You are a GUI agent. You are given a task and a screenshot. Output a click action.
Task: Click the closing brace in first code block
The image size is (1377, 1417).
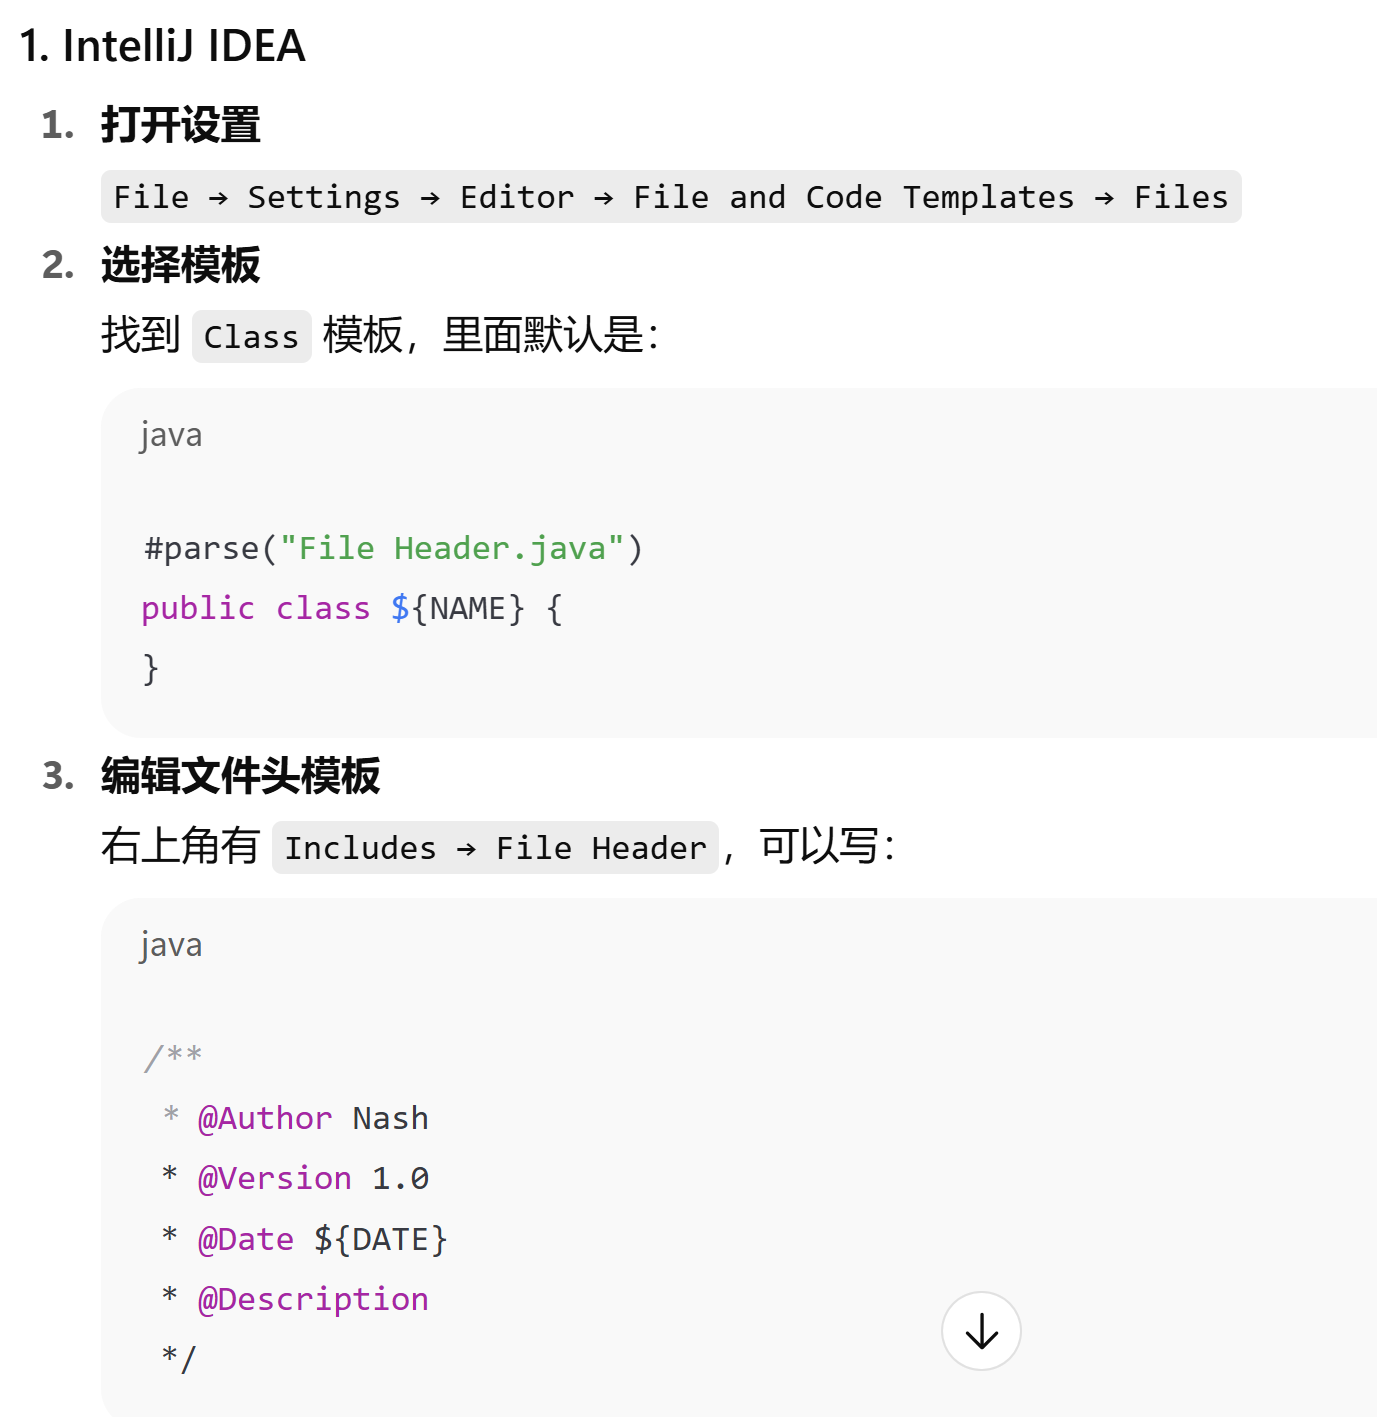[x=151, y=668]
